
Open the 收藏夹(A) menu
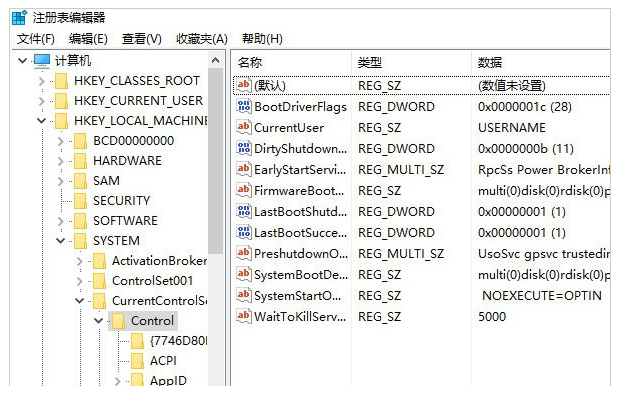[x=202, y=39]
